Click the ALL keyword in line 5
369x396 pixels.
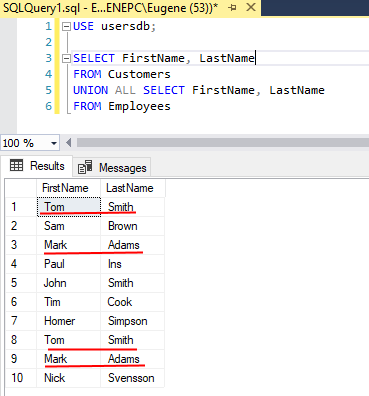coord(125,90)
